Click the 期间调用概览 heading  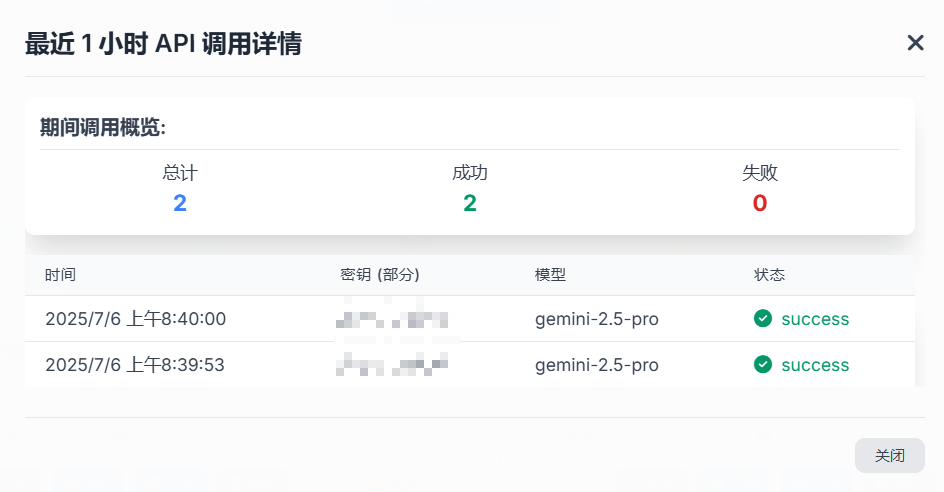pos(103,128)
